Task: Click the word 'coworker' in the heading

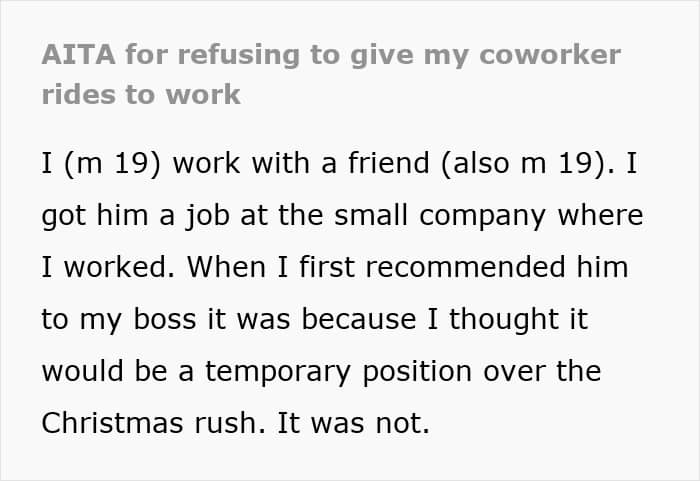Action: point(550,55)
